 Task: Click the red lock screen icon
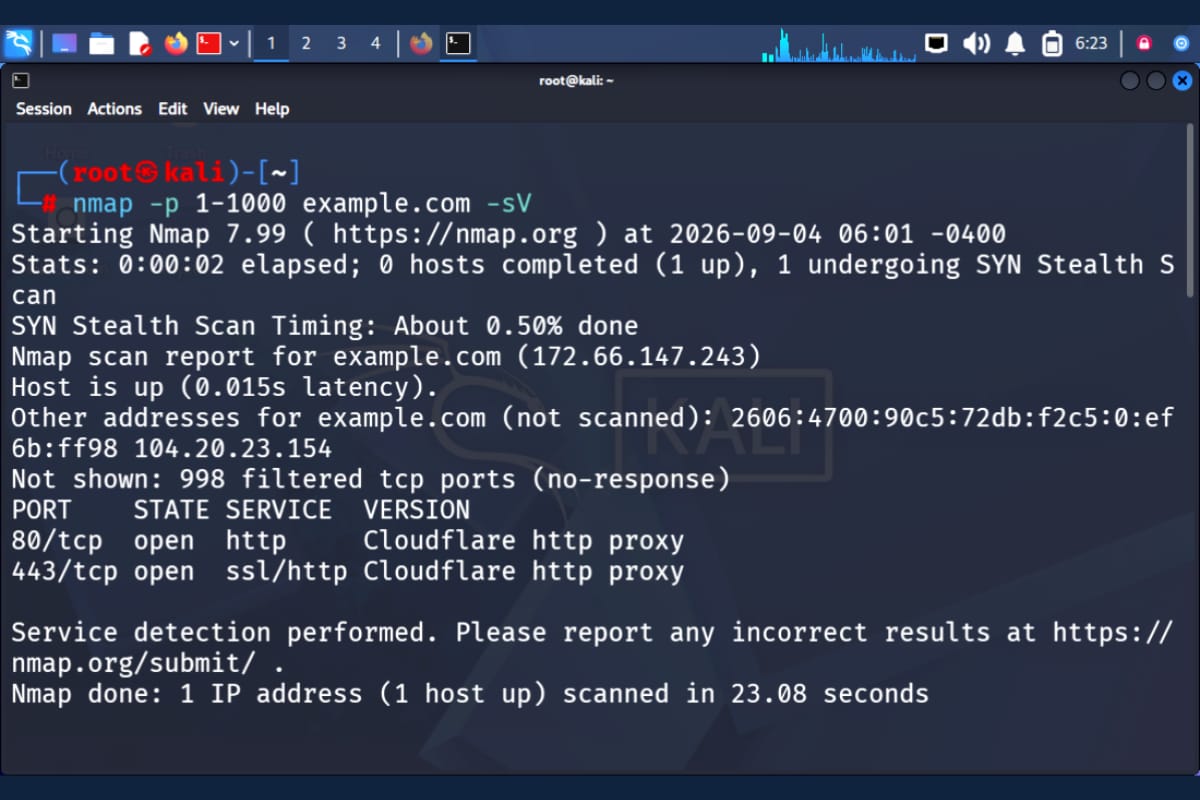click(1145, 43)
